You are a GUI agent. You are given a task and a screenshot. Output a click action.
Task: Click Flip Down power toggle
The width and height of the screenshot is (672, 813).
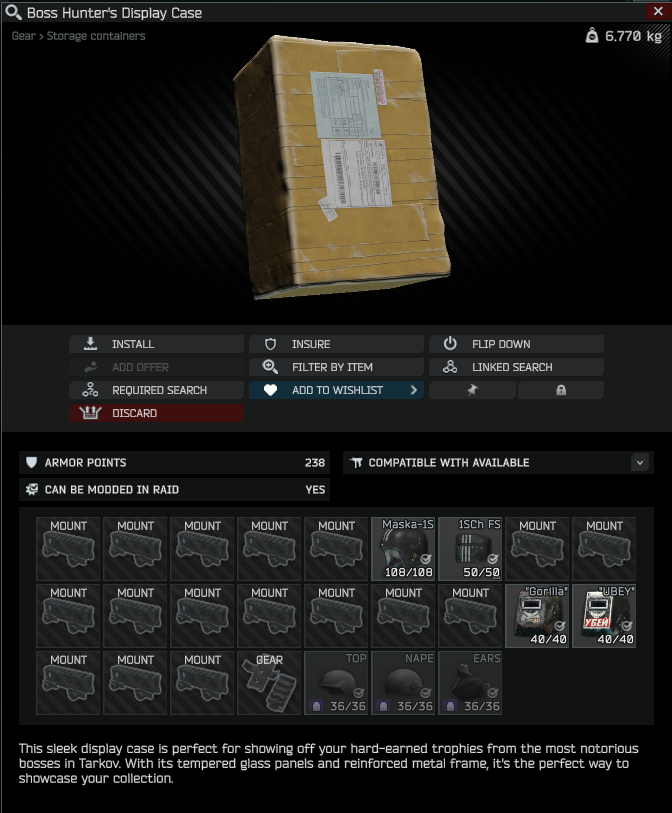pos(516,344)
